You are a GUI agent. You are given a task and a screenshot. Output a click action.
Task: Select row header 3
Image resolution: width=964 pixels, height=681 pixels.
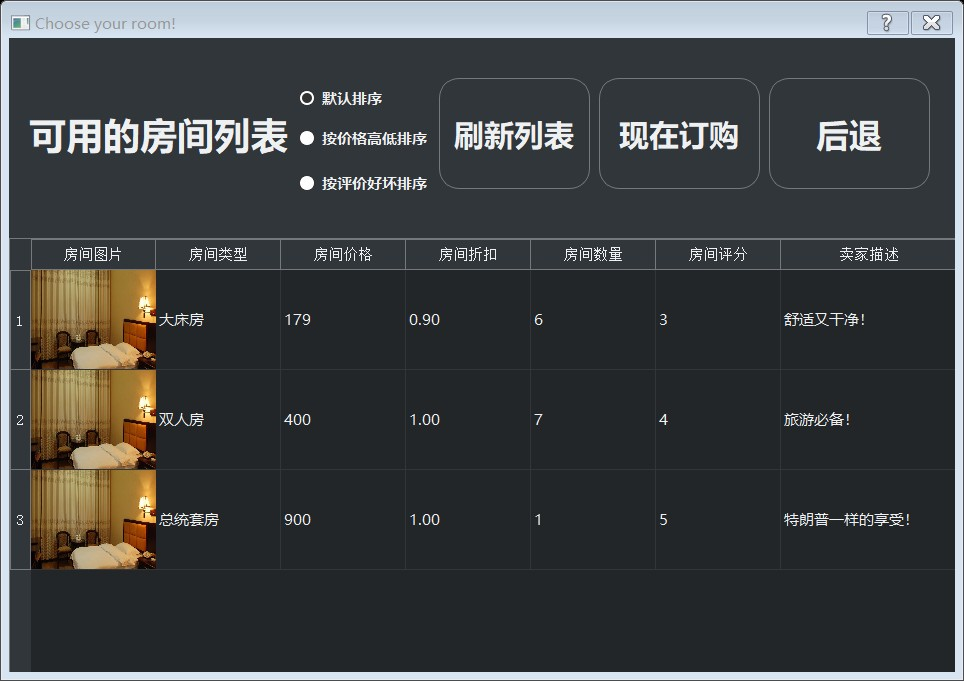pyautogui.click(x=20, y=520)
